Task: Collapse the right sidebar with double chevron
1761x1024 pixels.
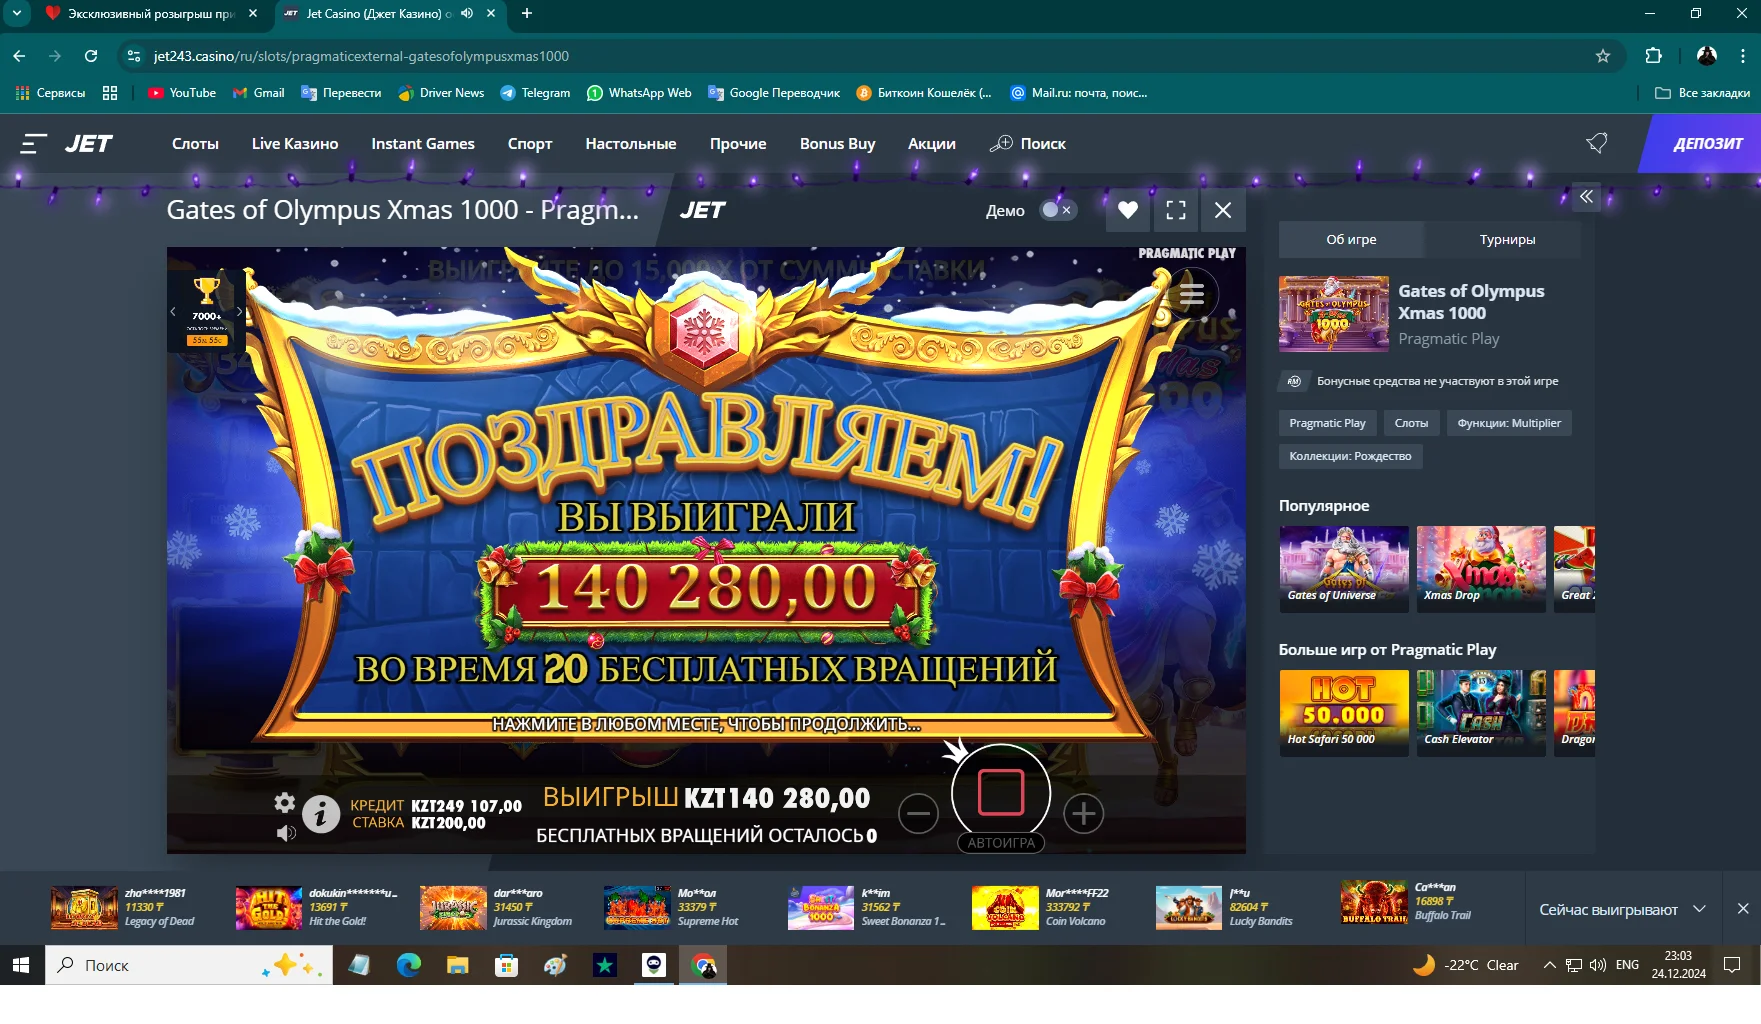Action: 1586,197
